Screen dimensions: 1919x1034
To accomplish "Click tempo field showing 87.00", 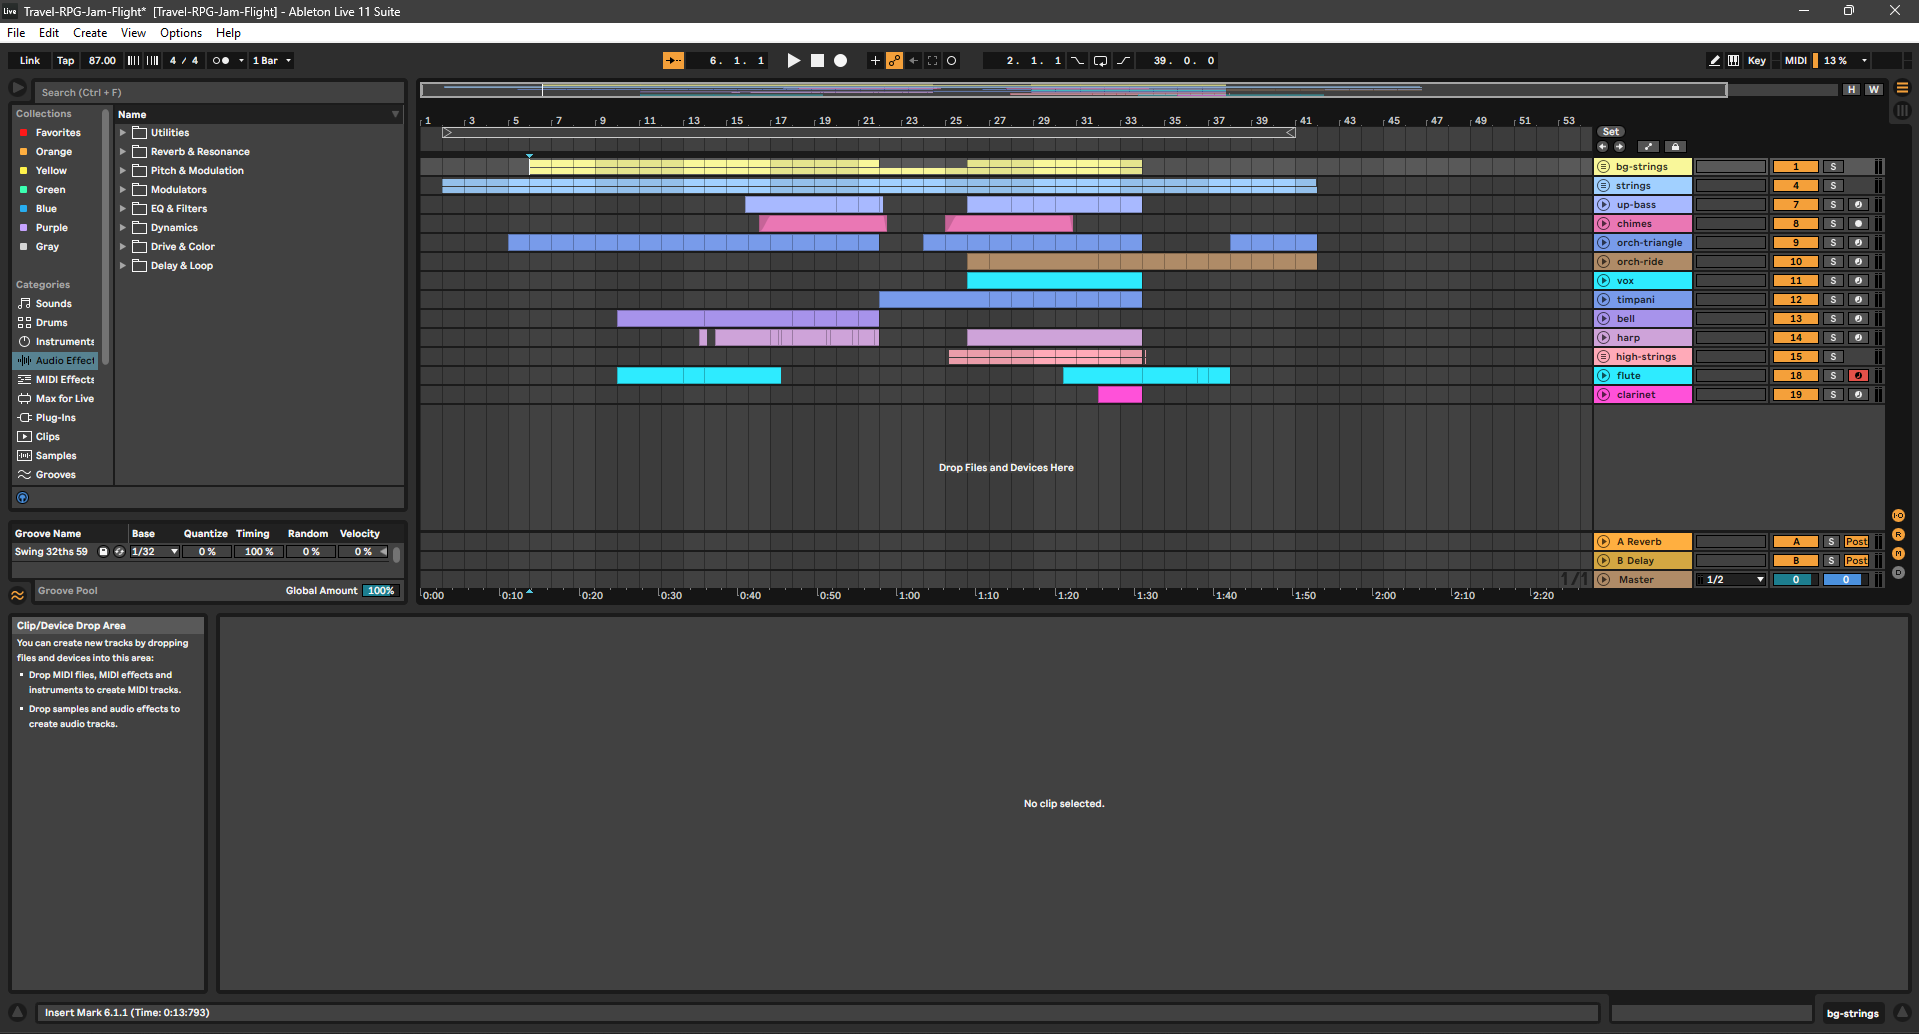I will (x=102, y=61).
